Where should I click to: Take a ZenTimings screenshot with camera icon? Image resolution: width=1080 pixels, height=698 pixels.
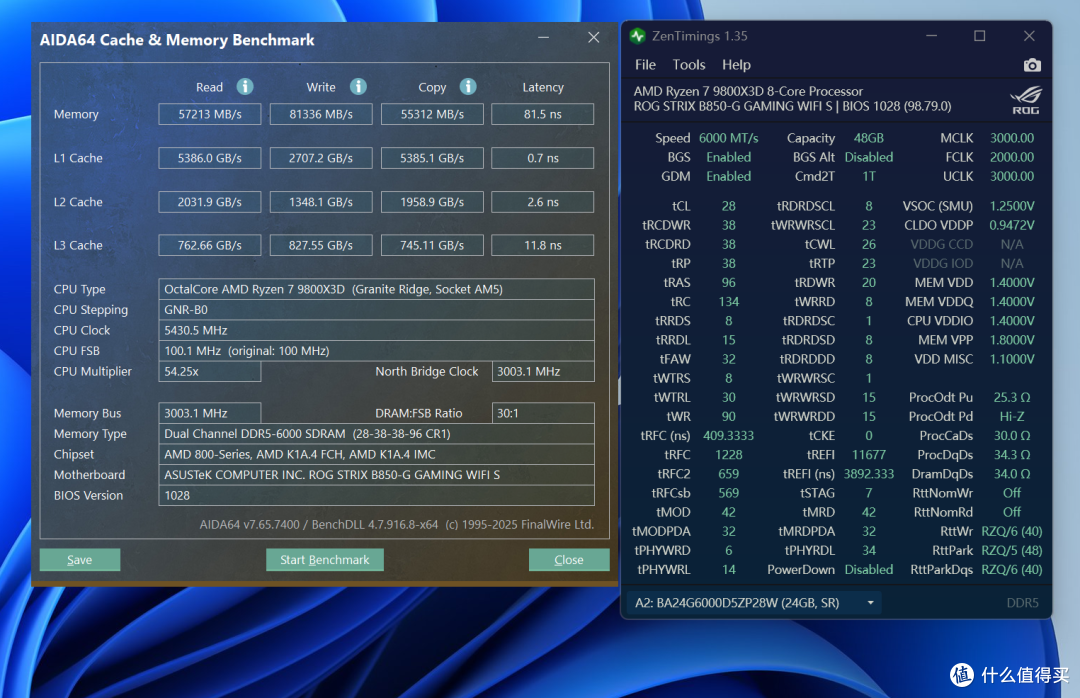pyautogui.click(x=1032, y=65)
